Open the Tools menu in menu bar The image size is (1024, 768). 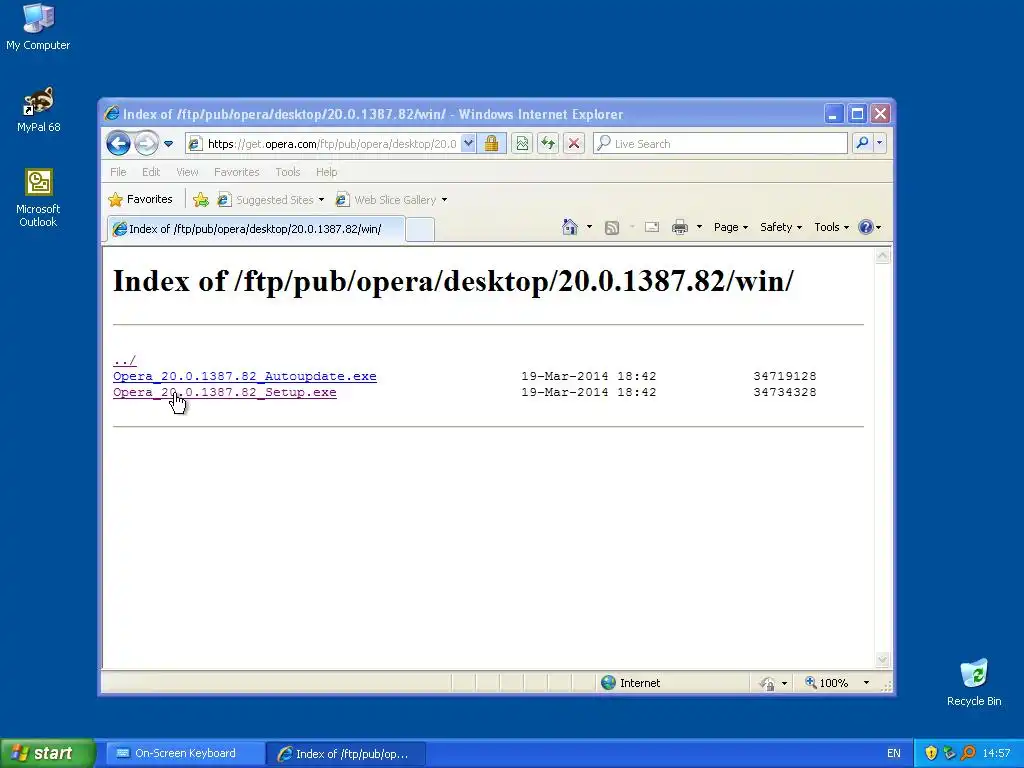(x=287, y=172)
